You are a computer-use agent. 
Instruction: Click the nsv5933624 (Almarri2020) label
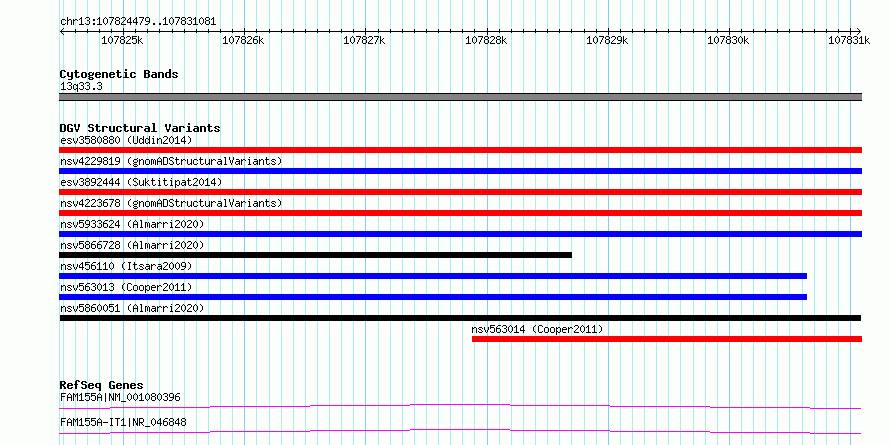(x=132, y=224)
